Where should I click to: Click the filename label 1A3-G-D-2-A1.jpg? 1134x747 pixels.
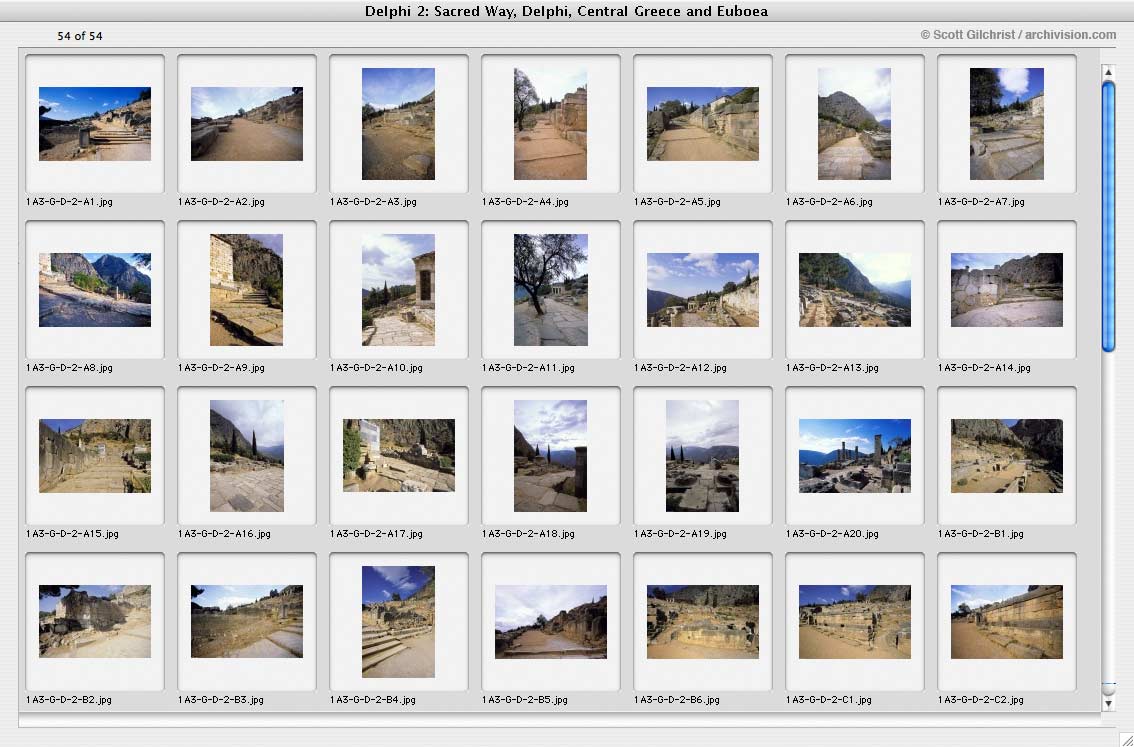[x=69, y=202]
